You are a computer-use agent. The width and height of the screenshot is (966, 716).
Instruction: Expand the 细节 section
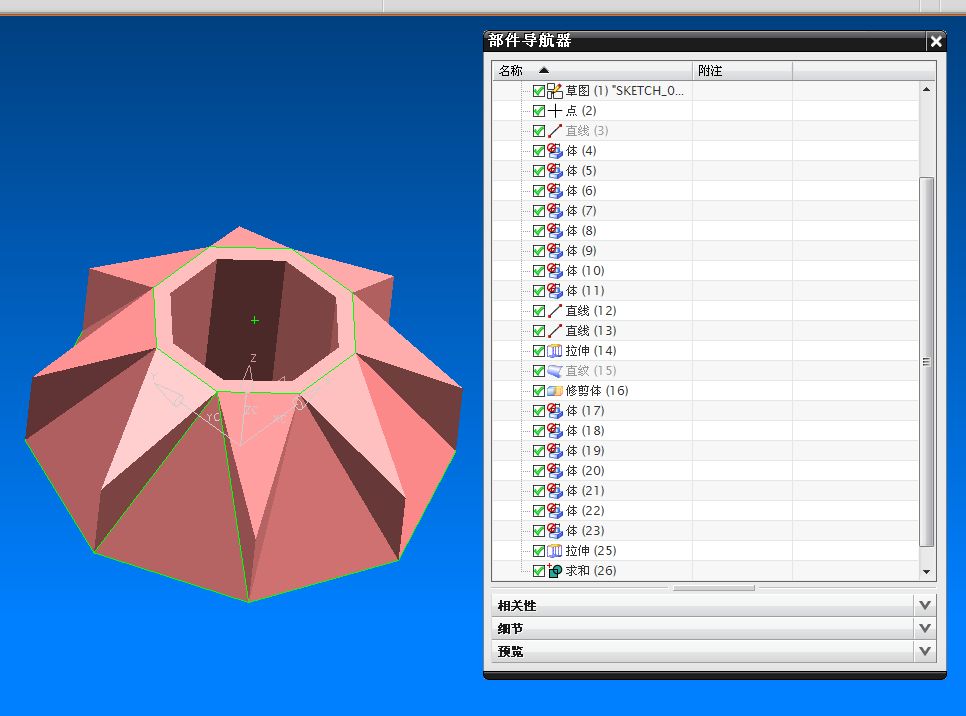tap(924, 629)
